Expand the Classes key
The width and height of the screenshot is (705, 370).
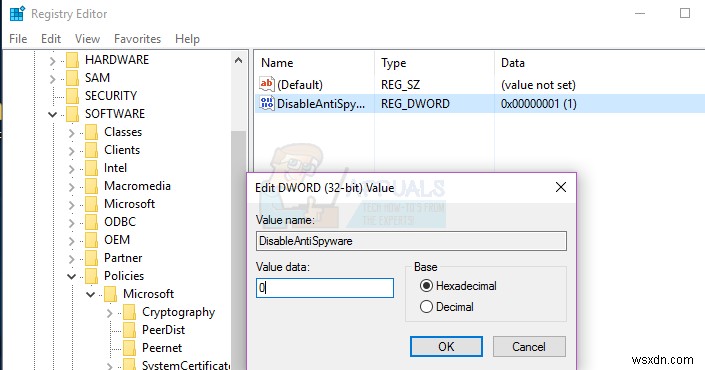(x=71, y=133)
